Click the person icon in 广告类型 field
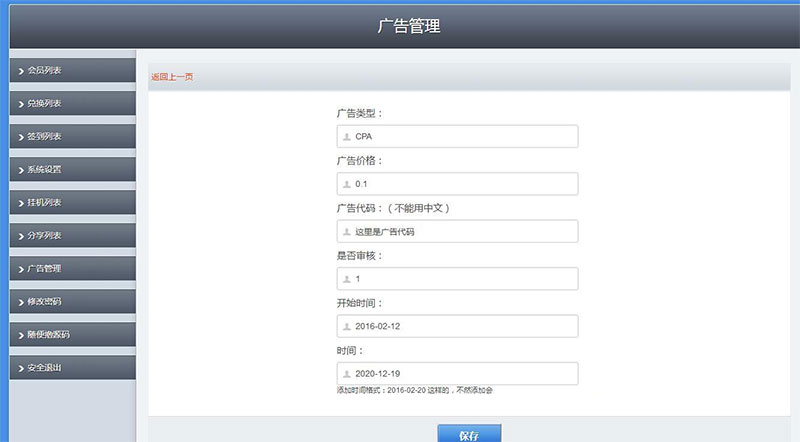 (347, 137)
